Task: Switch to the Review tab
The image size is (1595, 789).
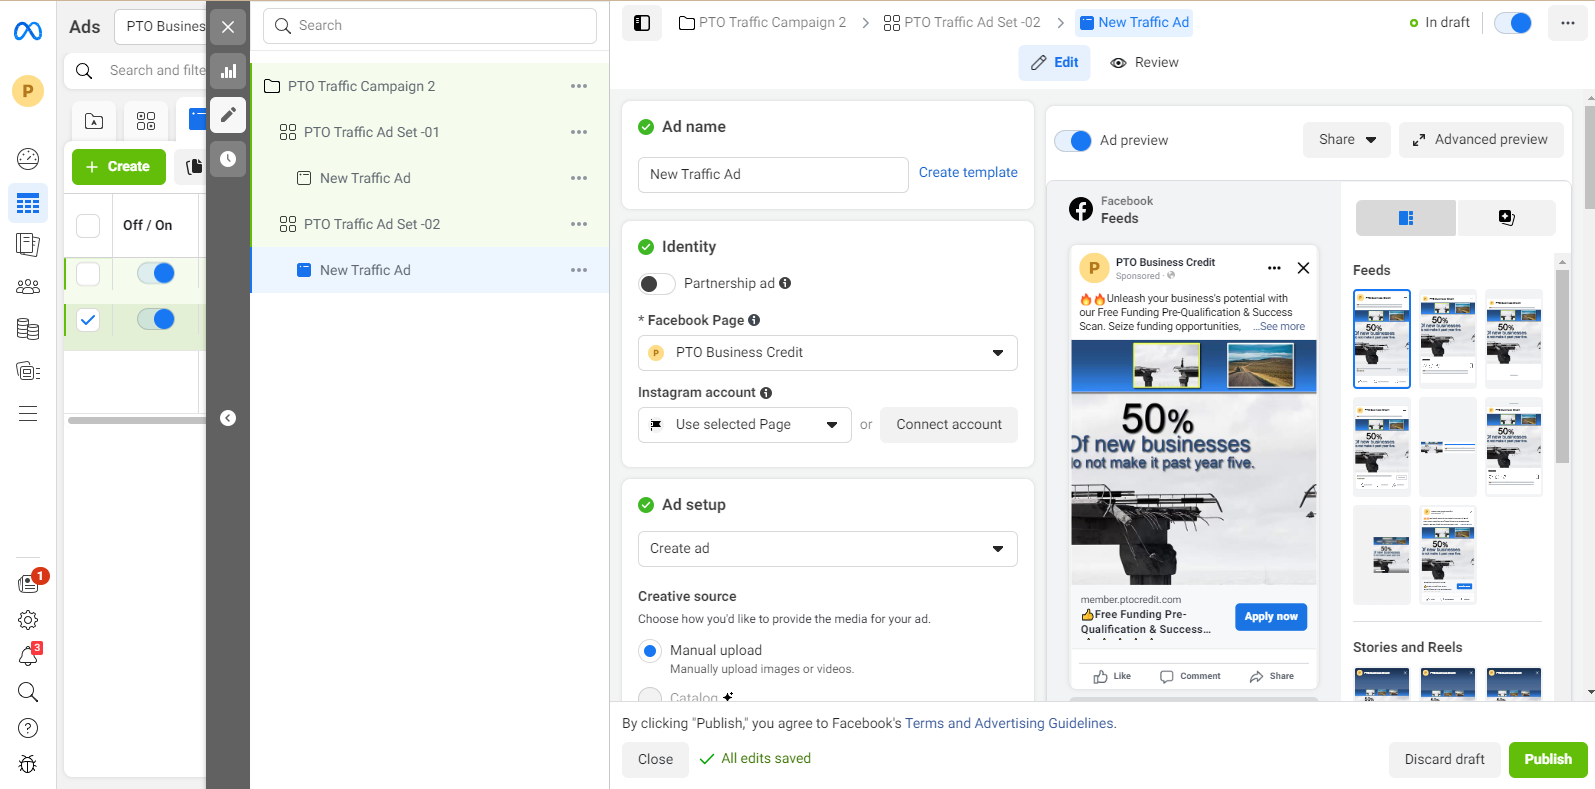Action: pos(1145,63)
